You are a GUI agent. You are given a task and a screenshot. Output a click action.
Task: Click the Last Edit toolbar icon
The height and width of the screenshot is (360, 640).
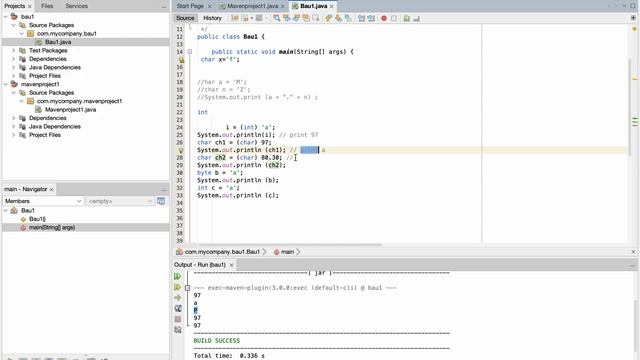(x=235, y=18)
